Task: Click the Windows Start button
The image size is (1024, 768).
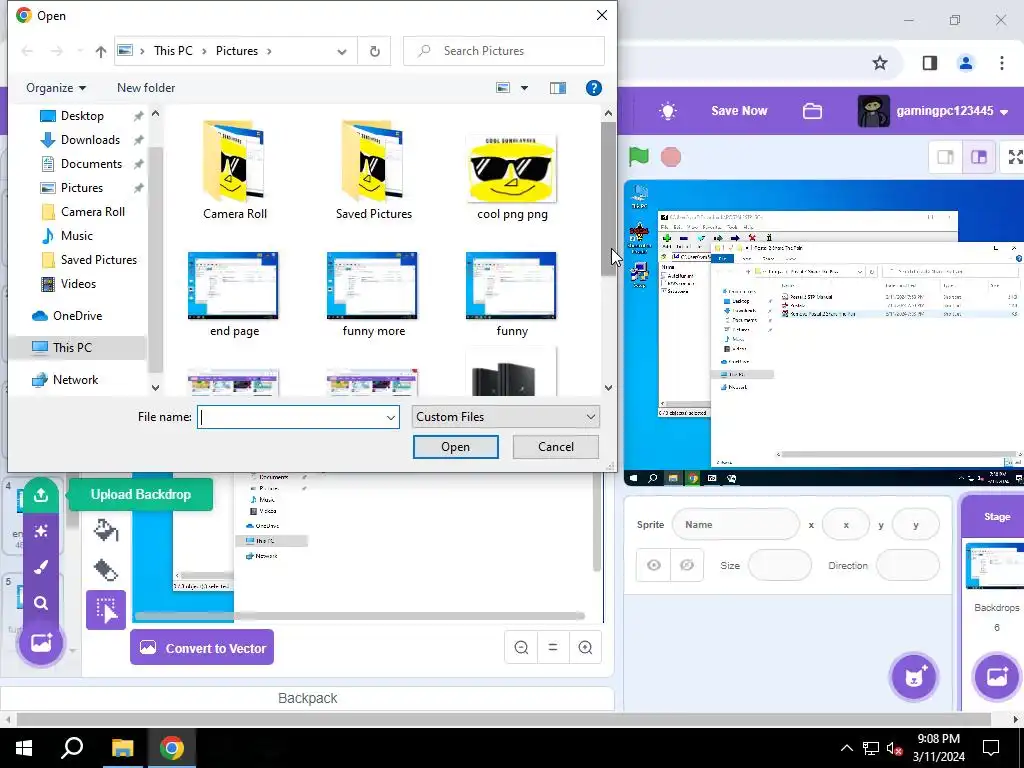Action: pos(24,748)
